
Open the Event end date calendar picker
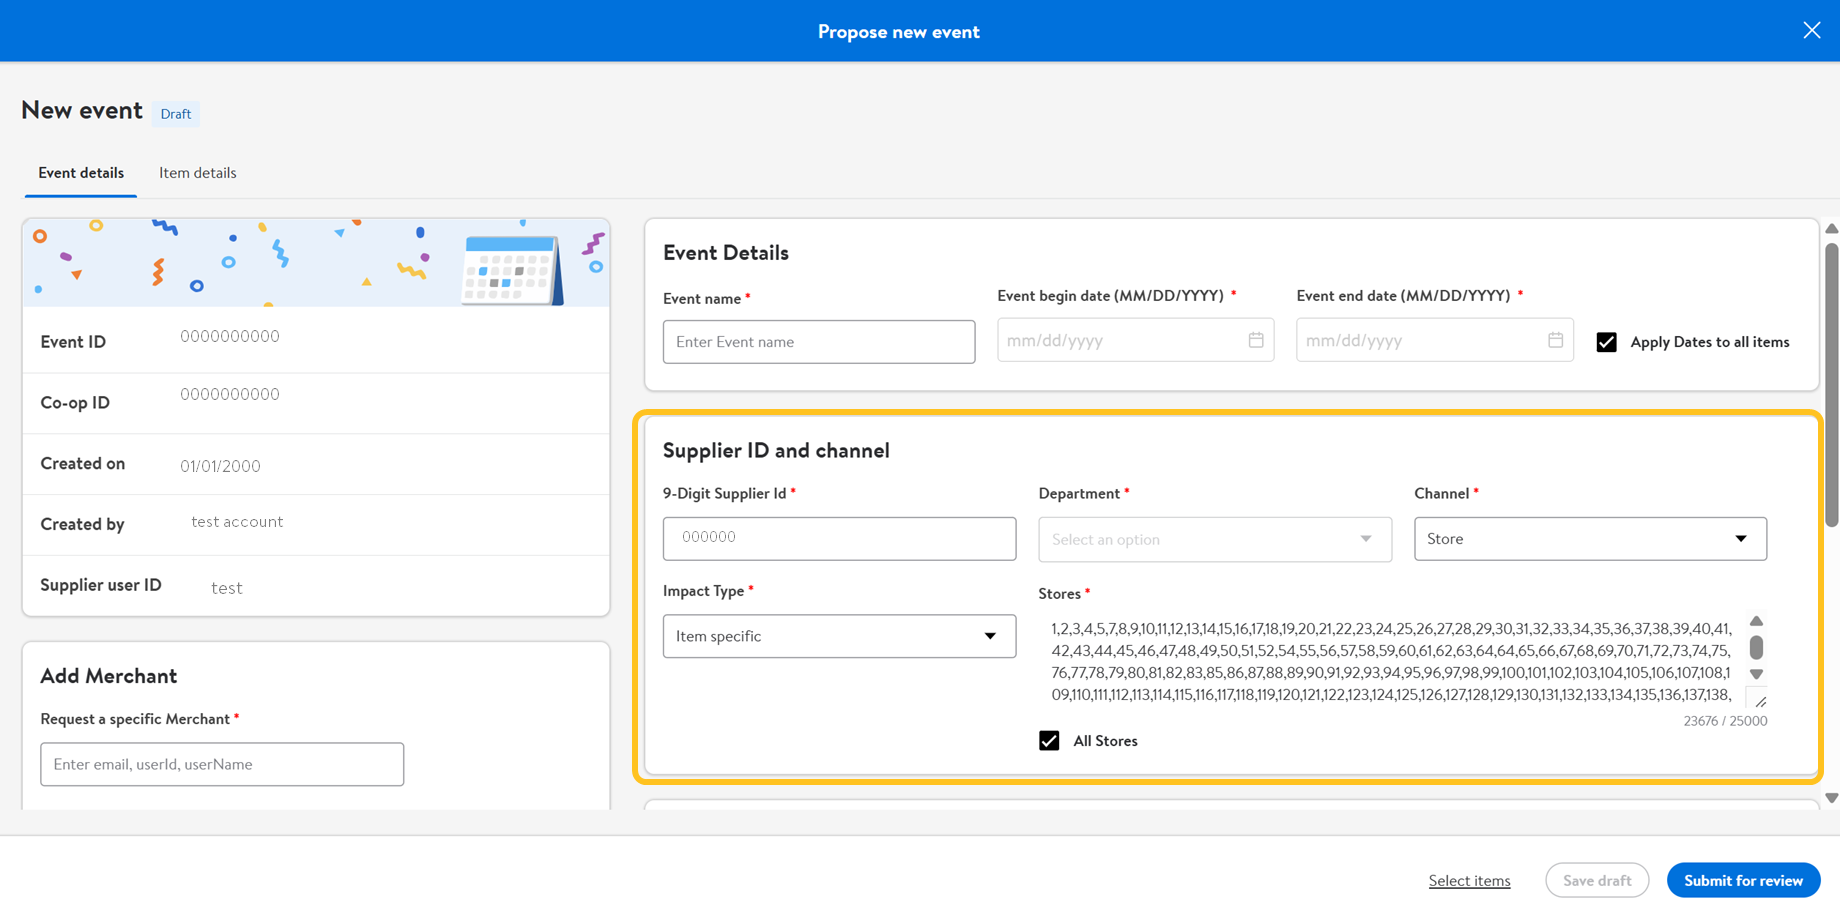pos(1555,340)
